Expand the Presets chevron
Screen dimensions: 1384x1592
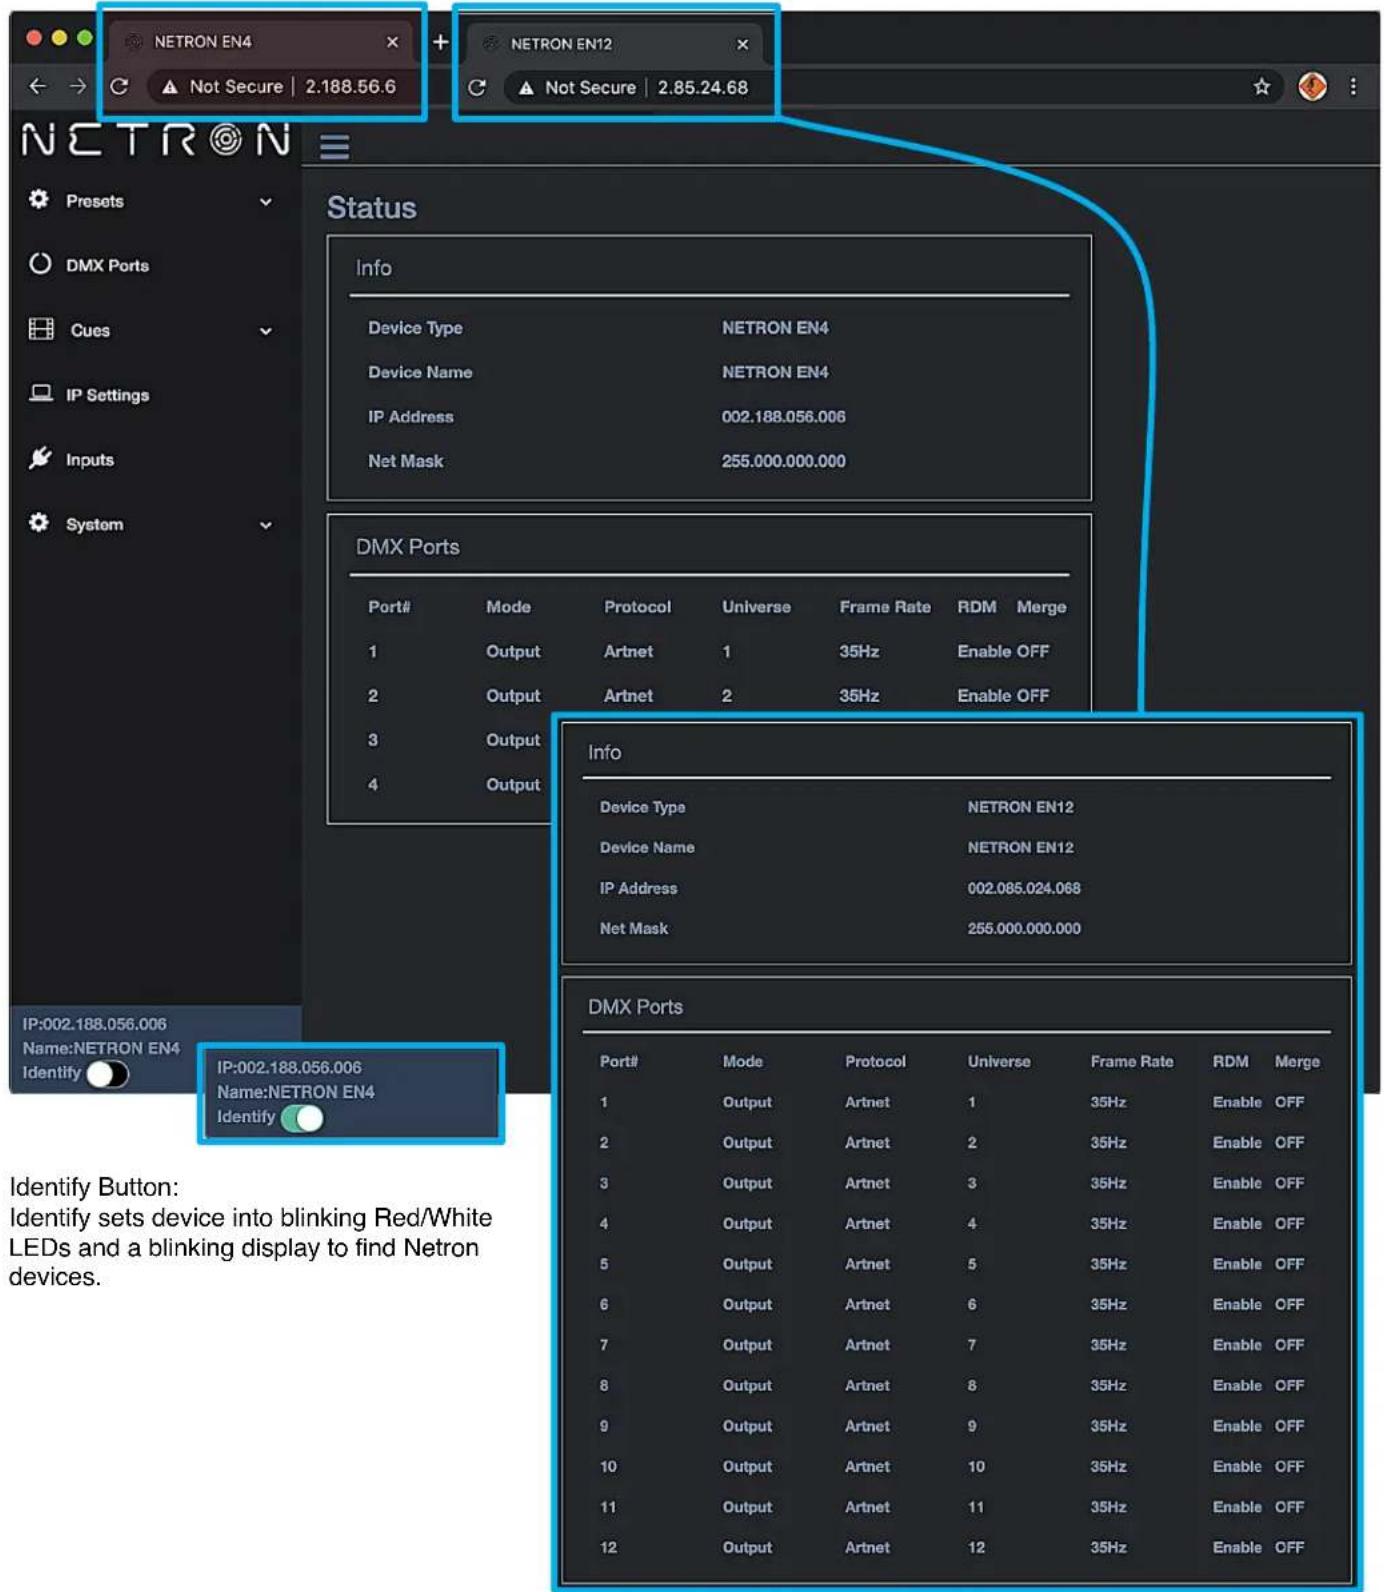pyautogui.click(x=265, y=201)
